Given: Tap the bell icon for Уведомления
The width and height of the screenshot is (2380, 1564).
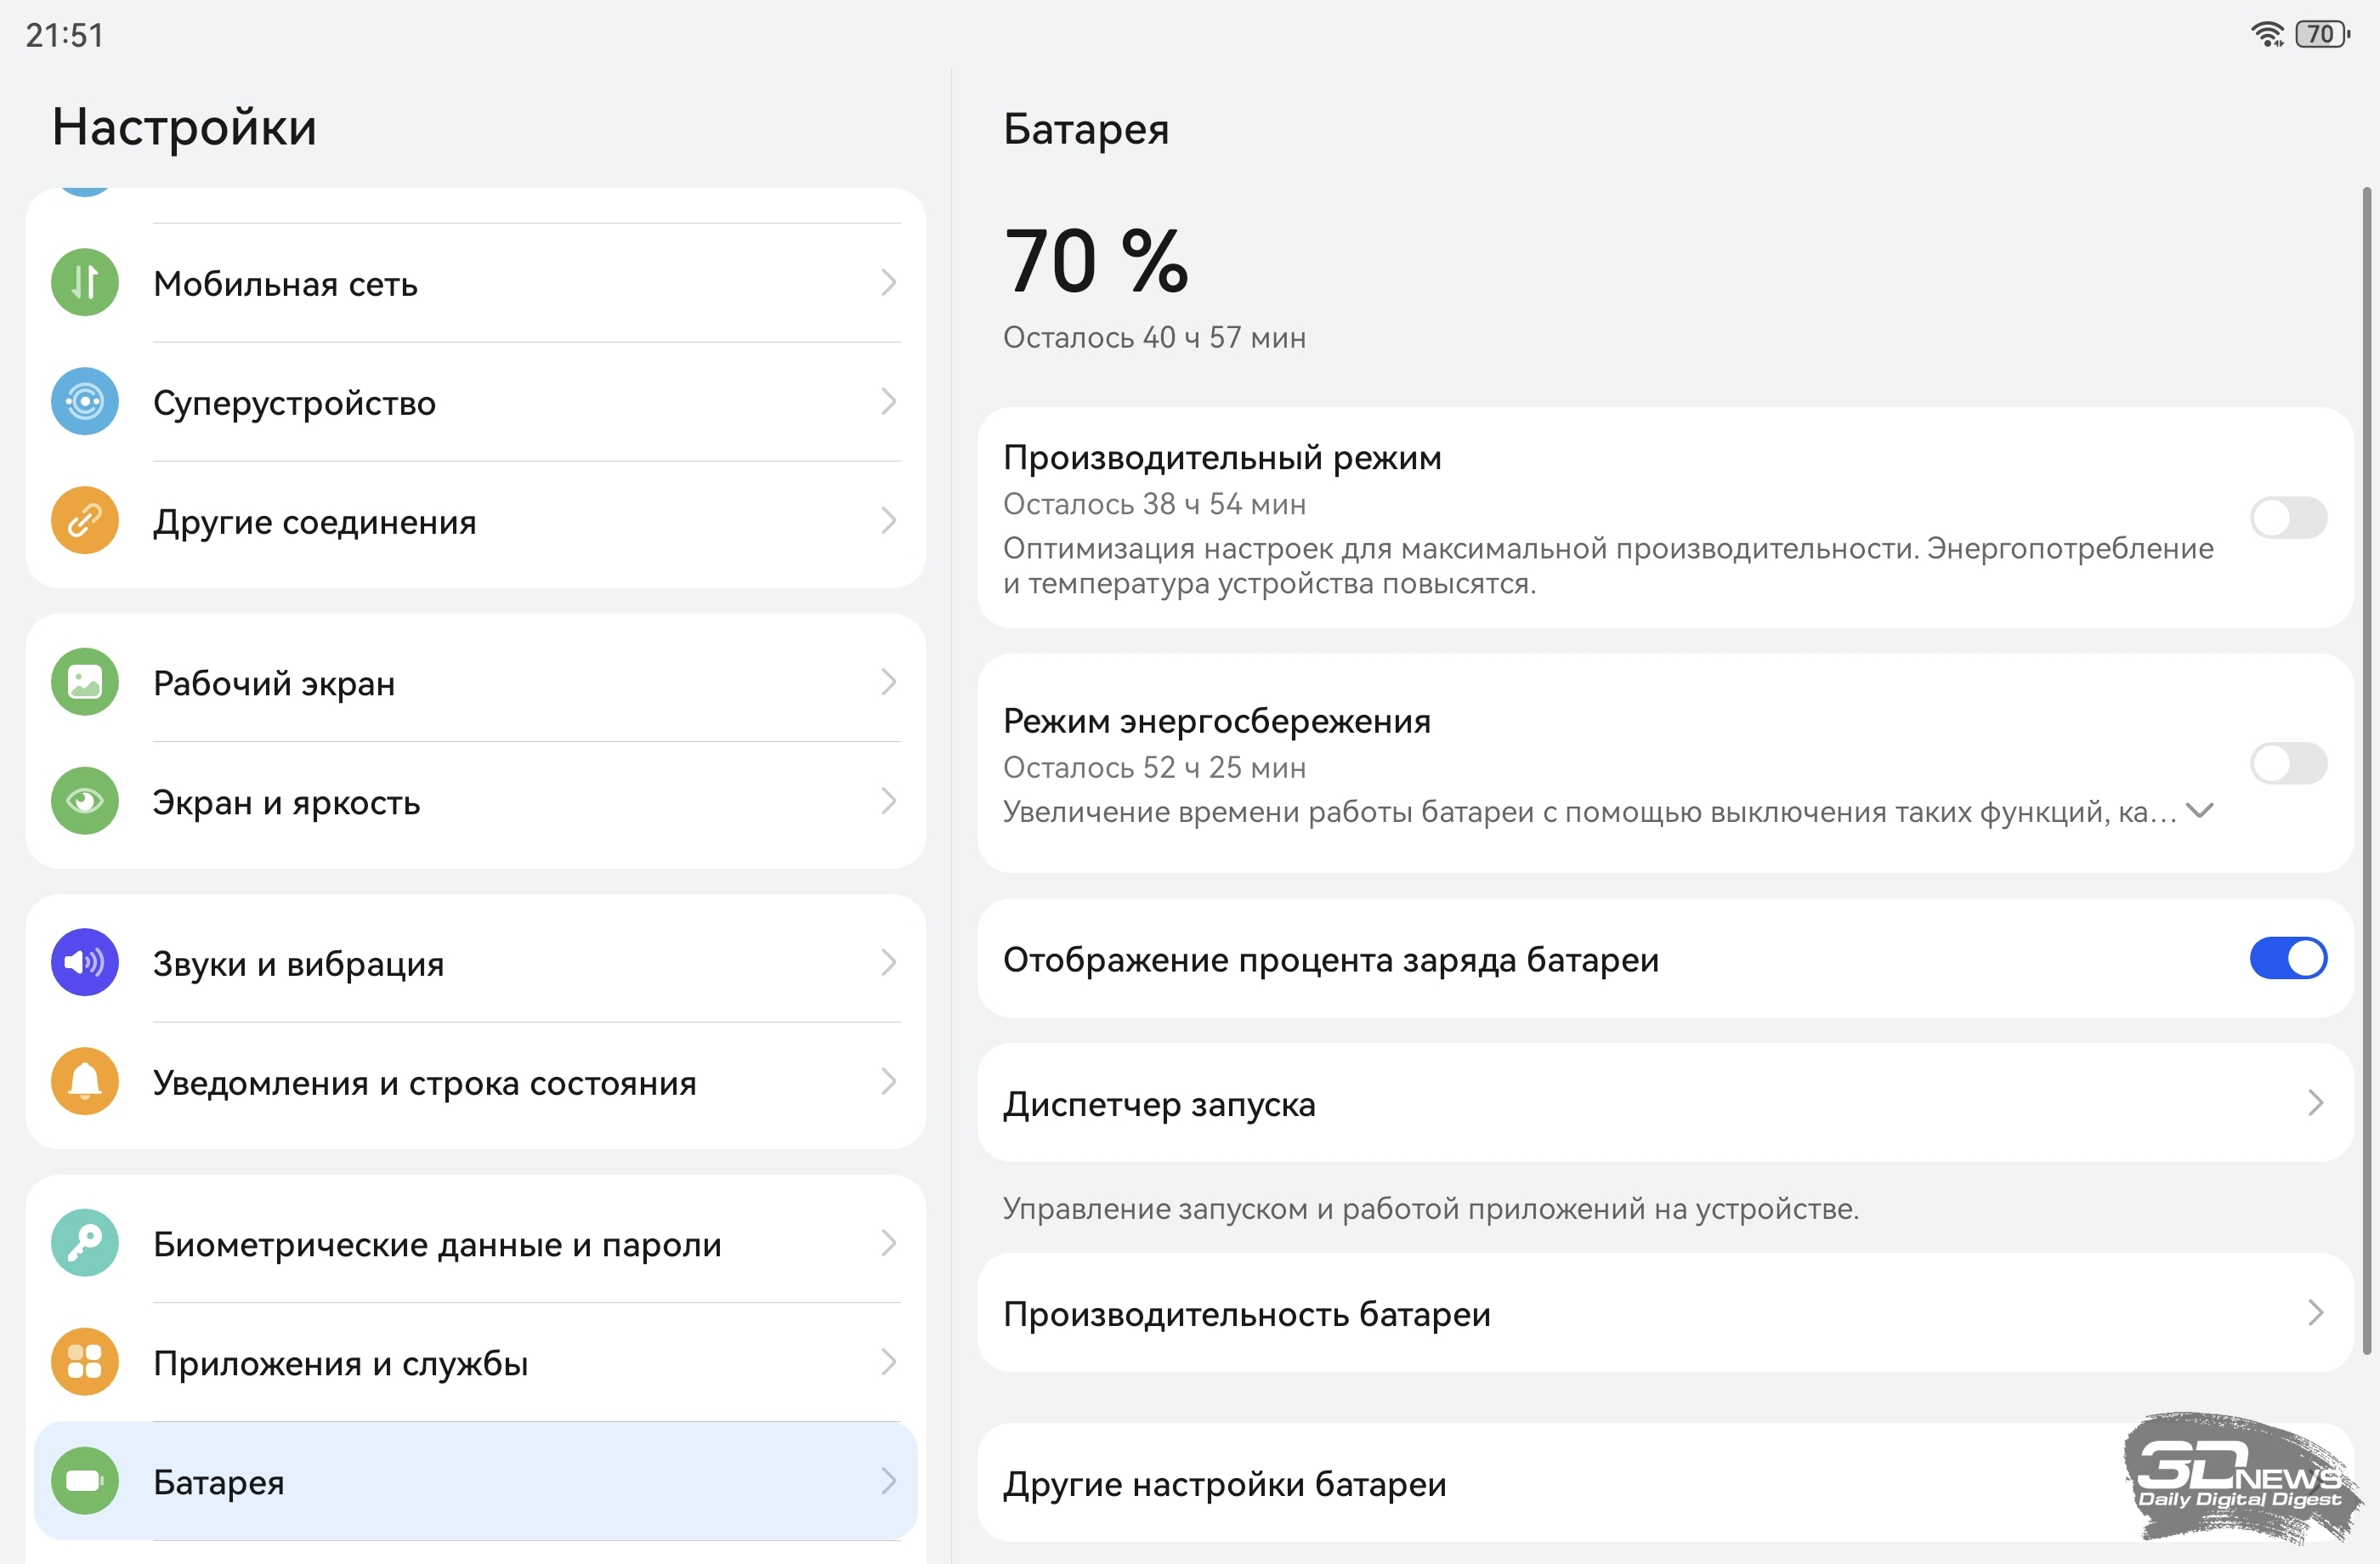Looking at the screenshot, I should (x=85, y=1082).
